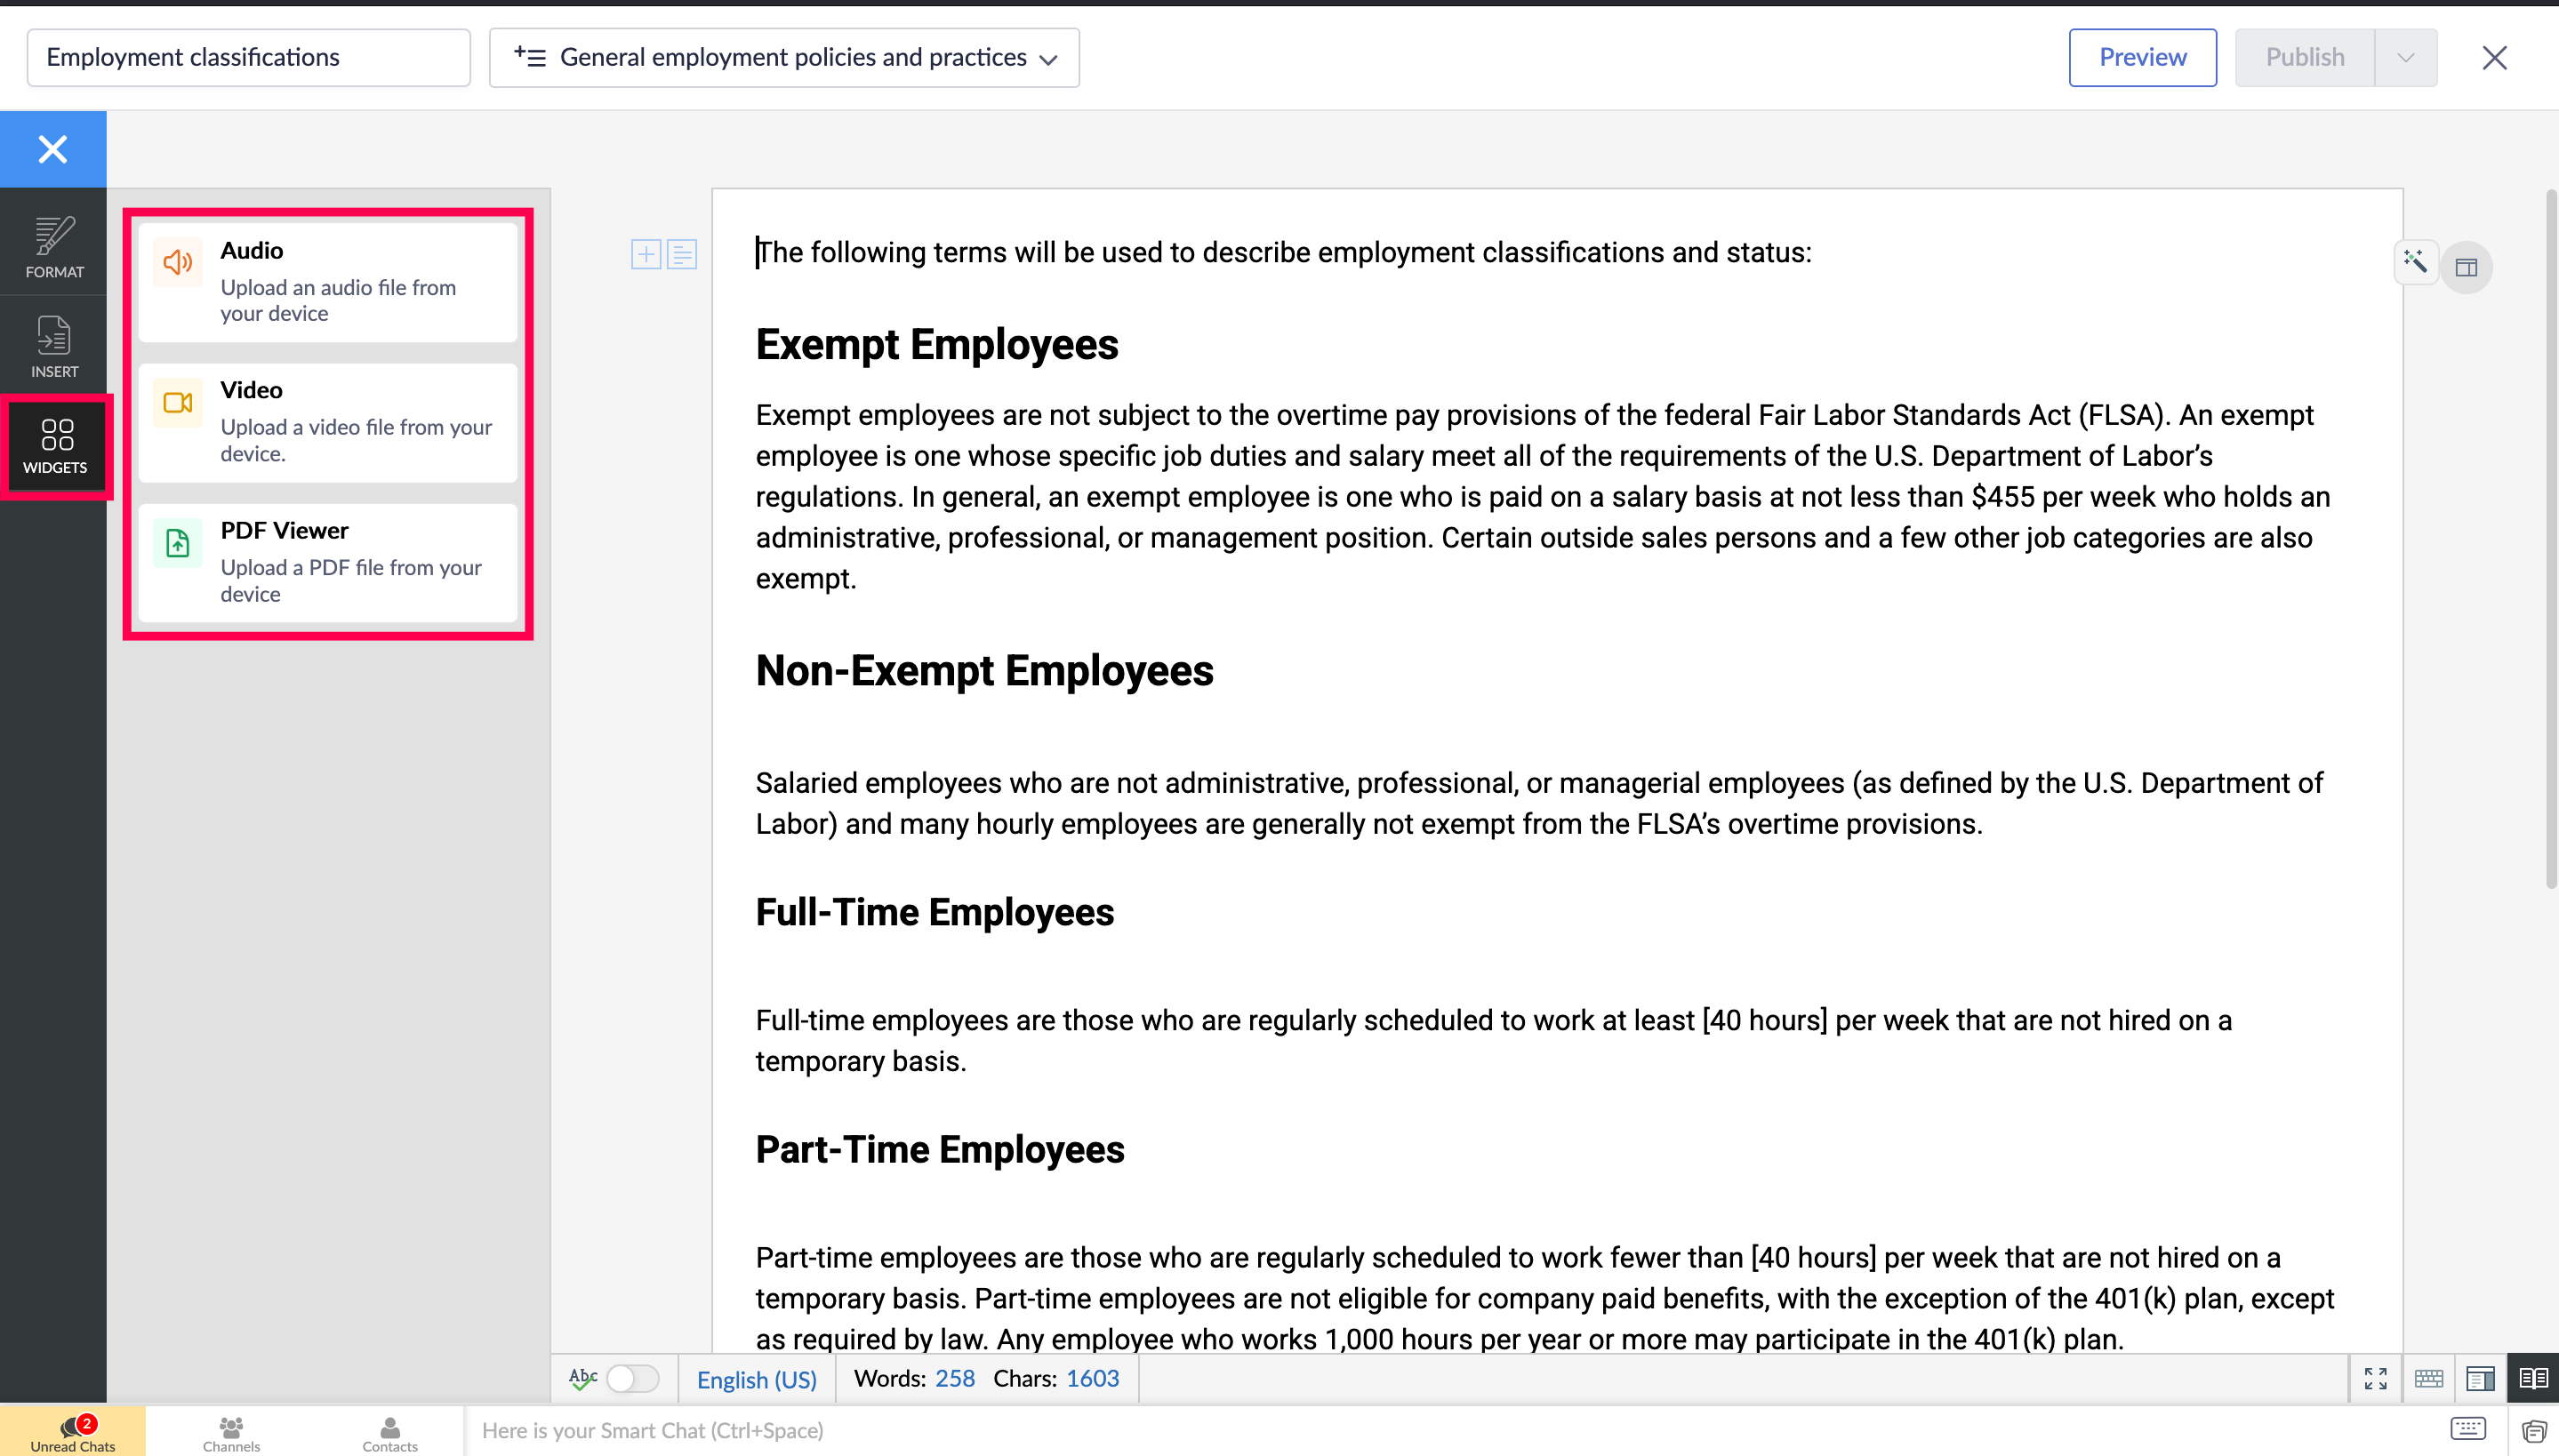This screenshot has height=1456, width=2559.
Task: Open the Format panel in sidebar
Action: click(x=54, y=247)
